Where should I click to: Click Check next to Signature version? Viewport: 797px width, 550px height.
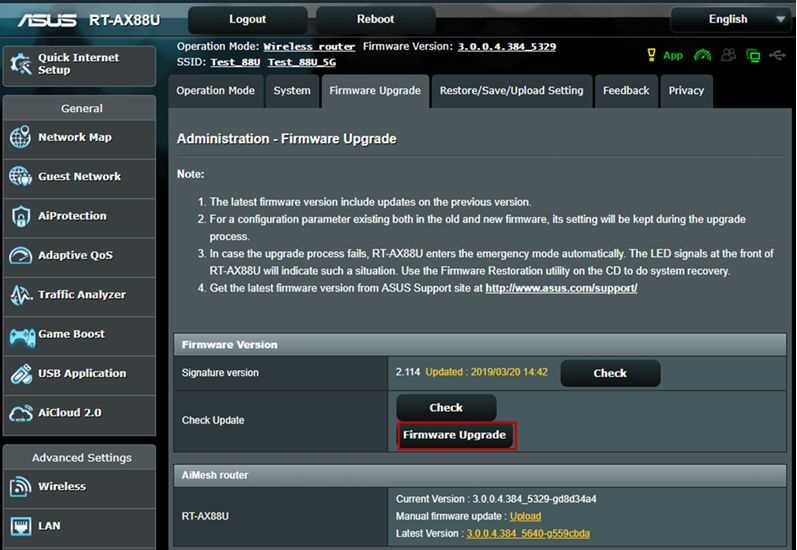[610, 373]
